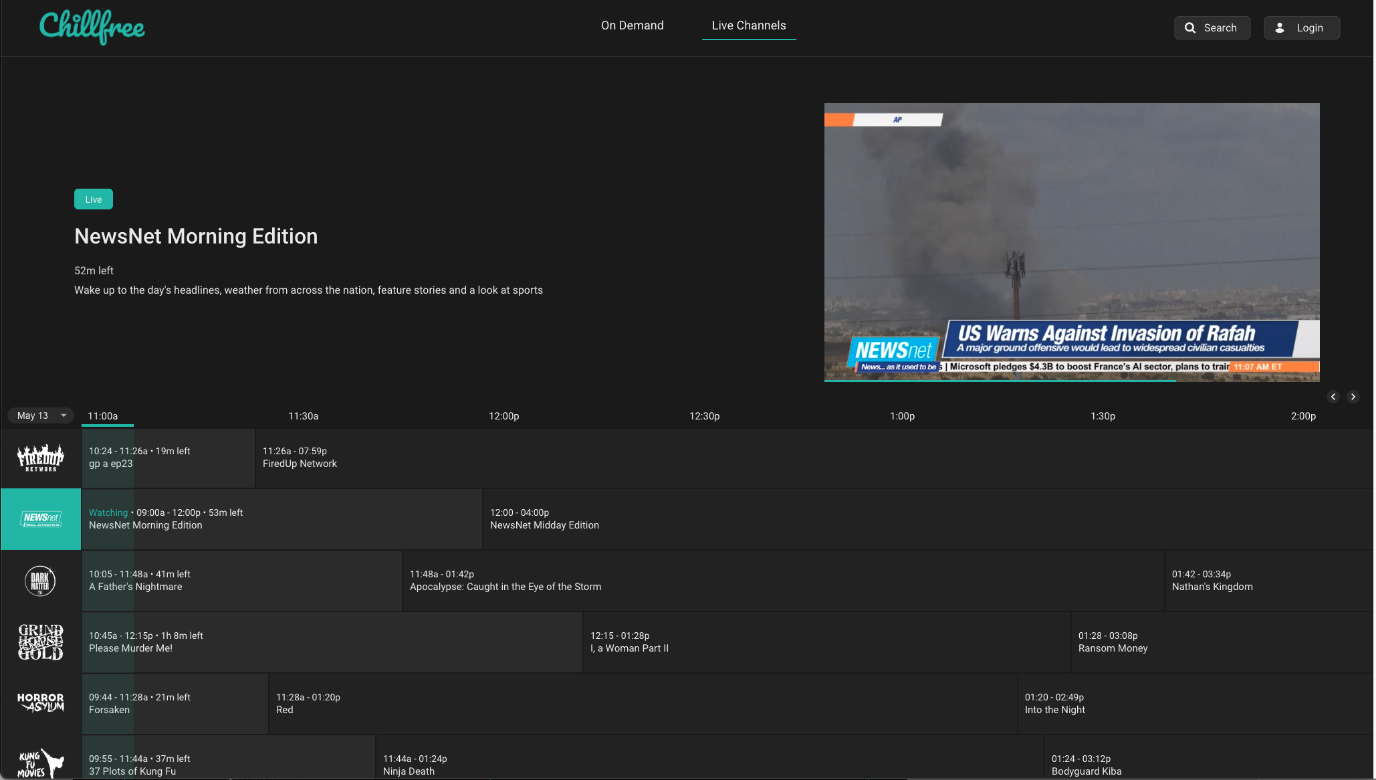Click the 2:00p timeline marker
Screen dimensions: 1376x780
(1303, 416)
